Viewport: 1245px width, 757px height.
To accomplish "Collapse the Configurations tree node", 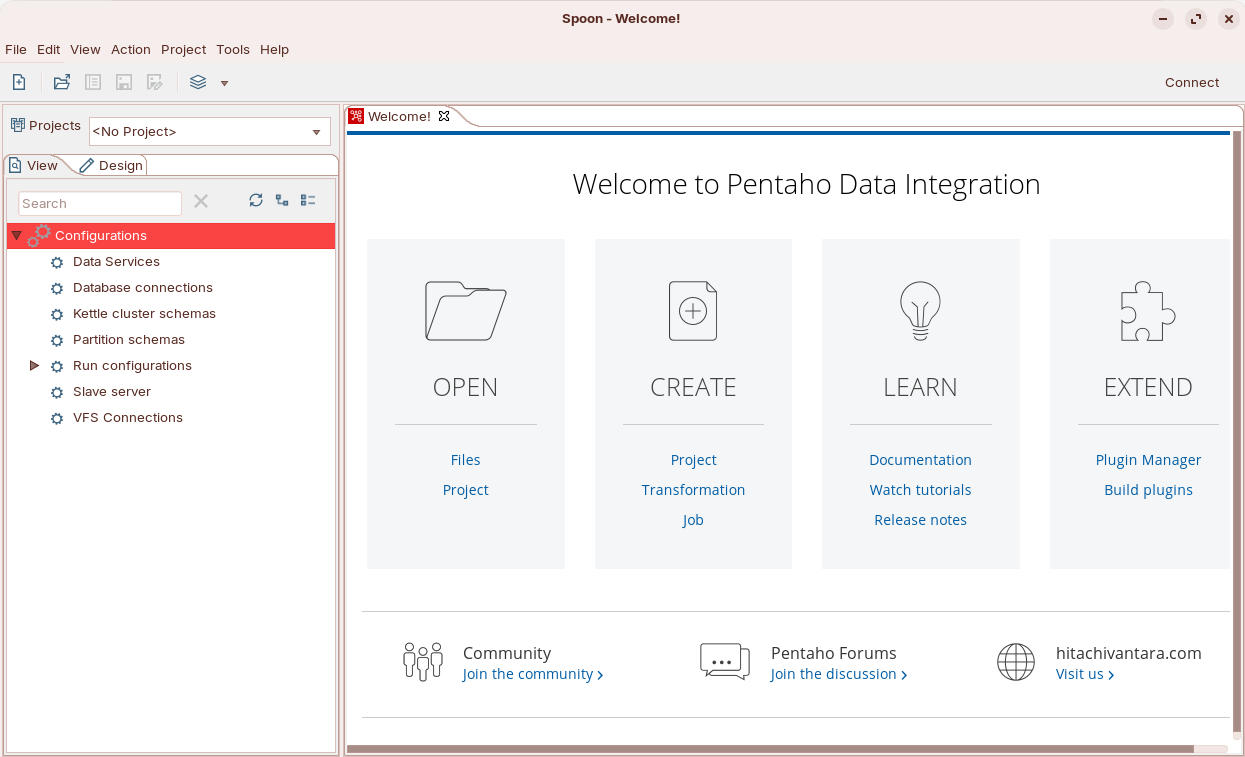I will [x=16, y=236].
